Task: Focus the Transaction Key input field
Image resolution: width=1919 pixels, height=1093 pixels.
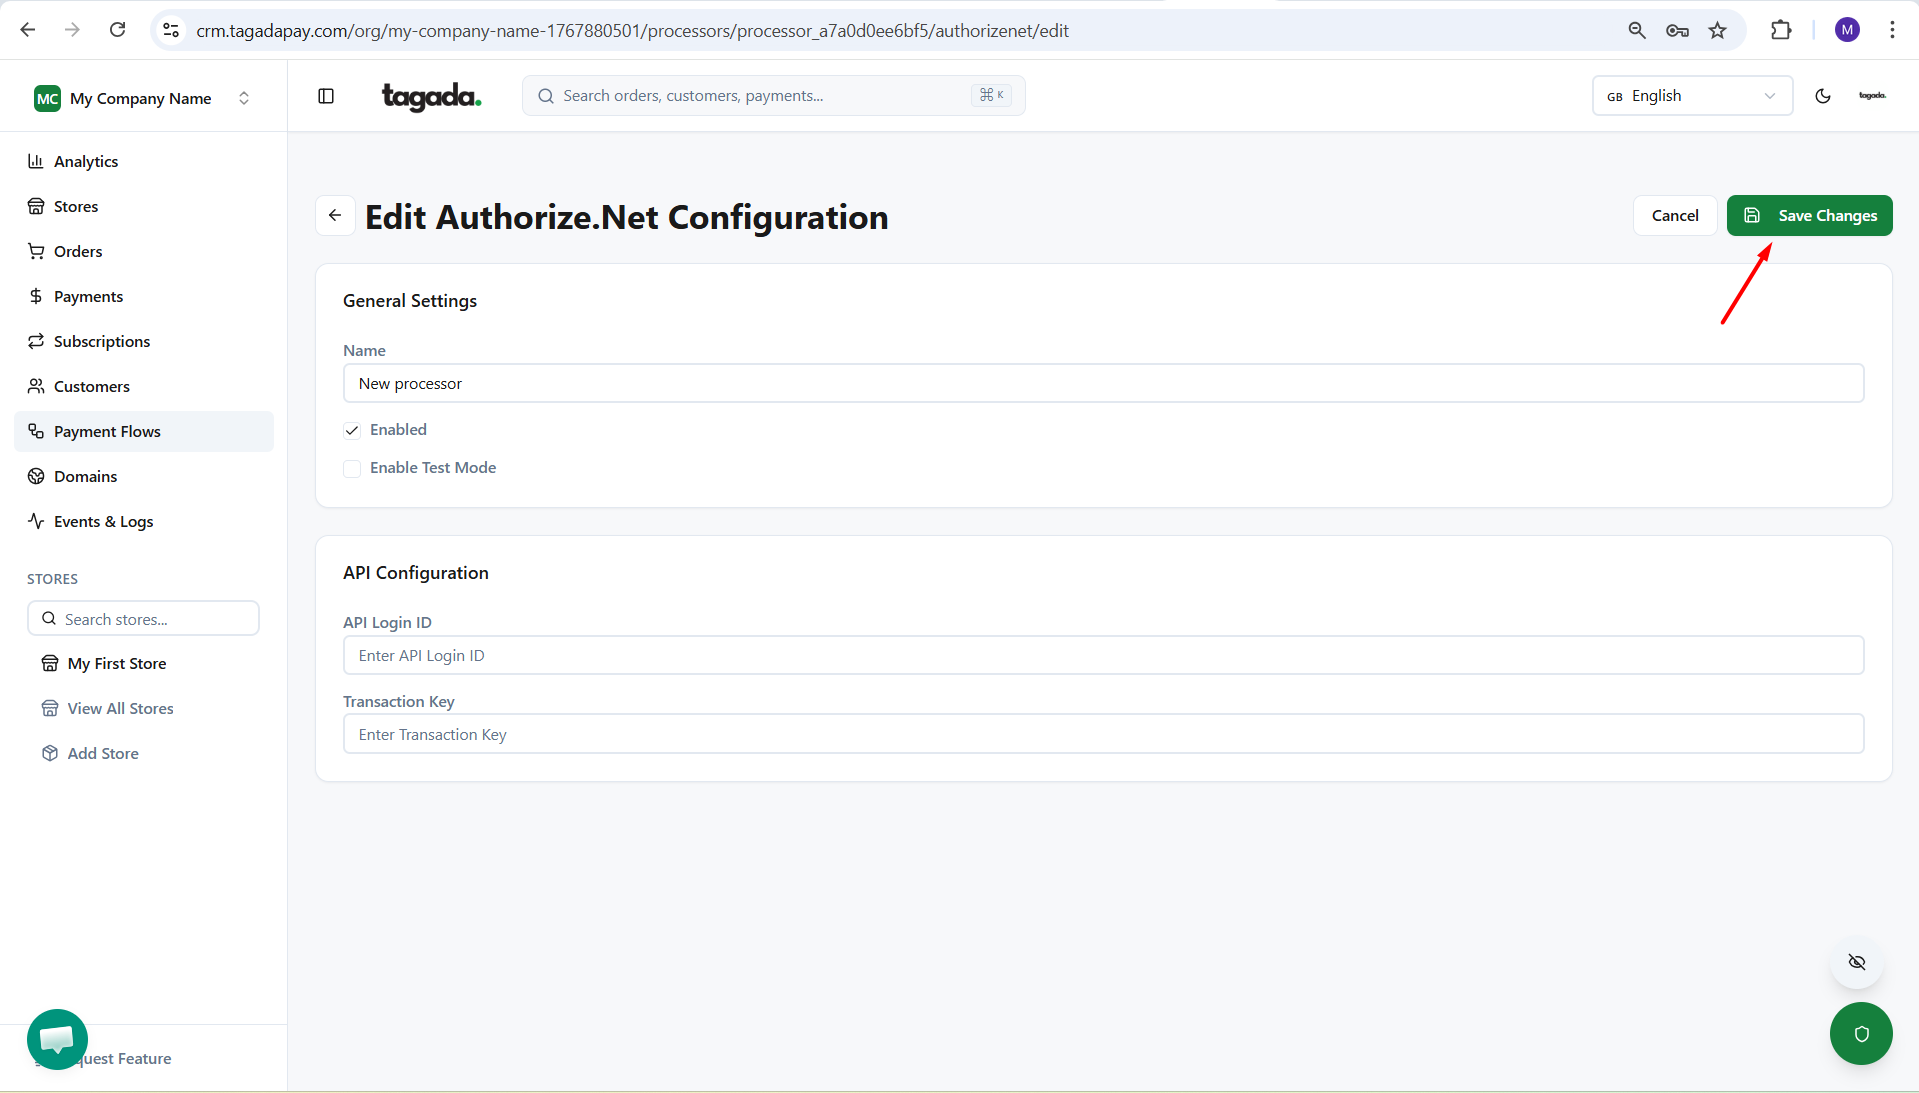Action: 1103,734
